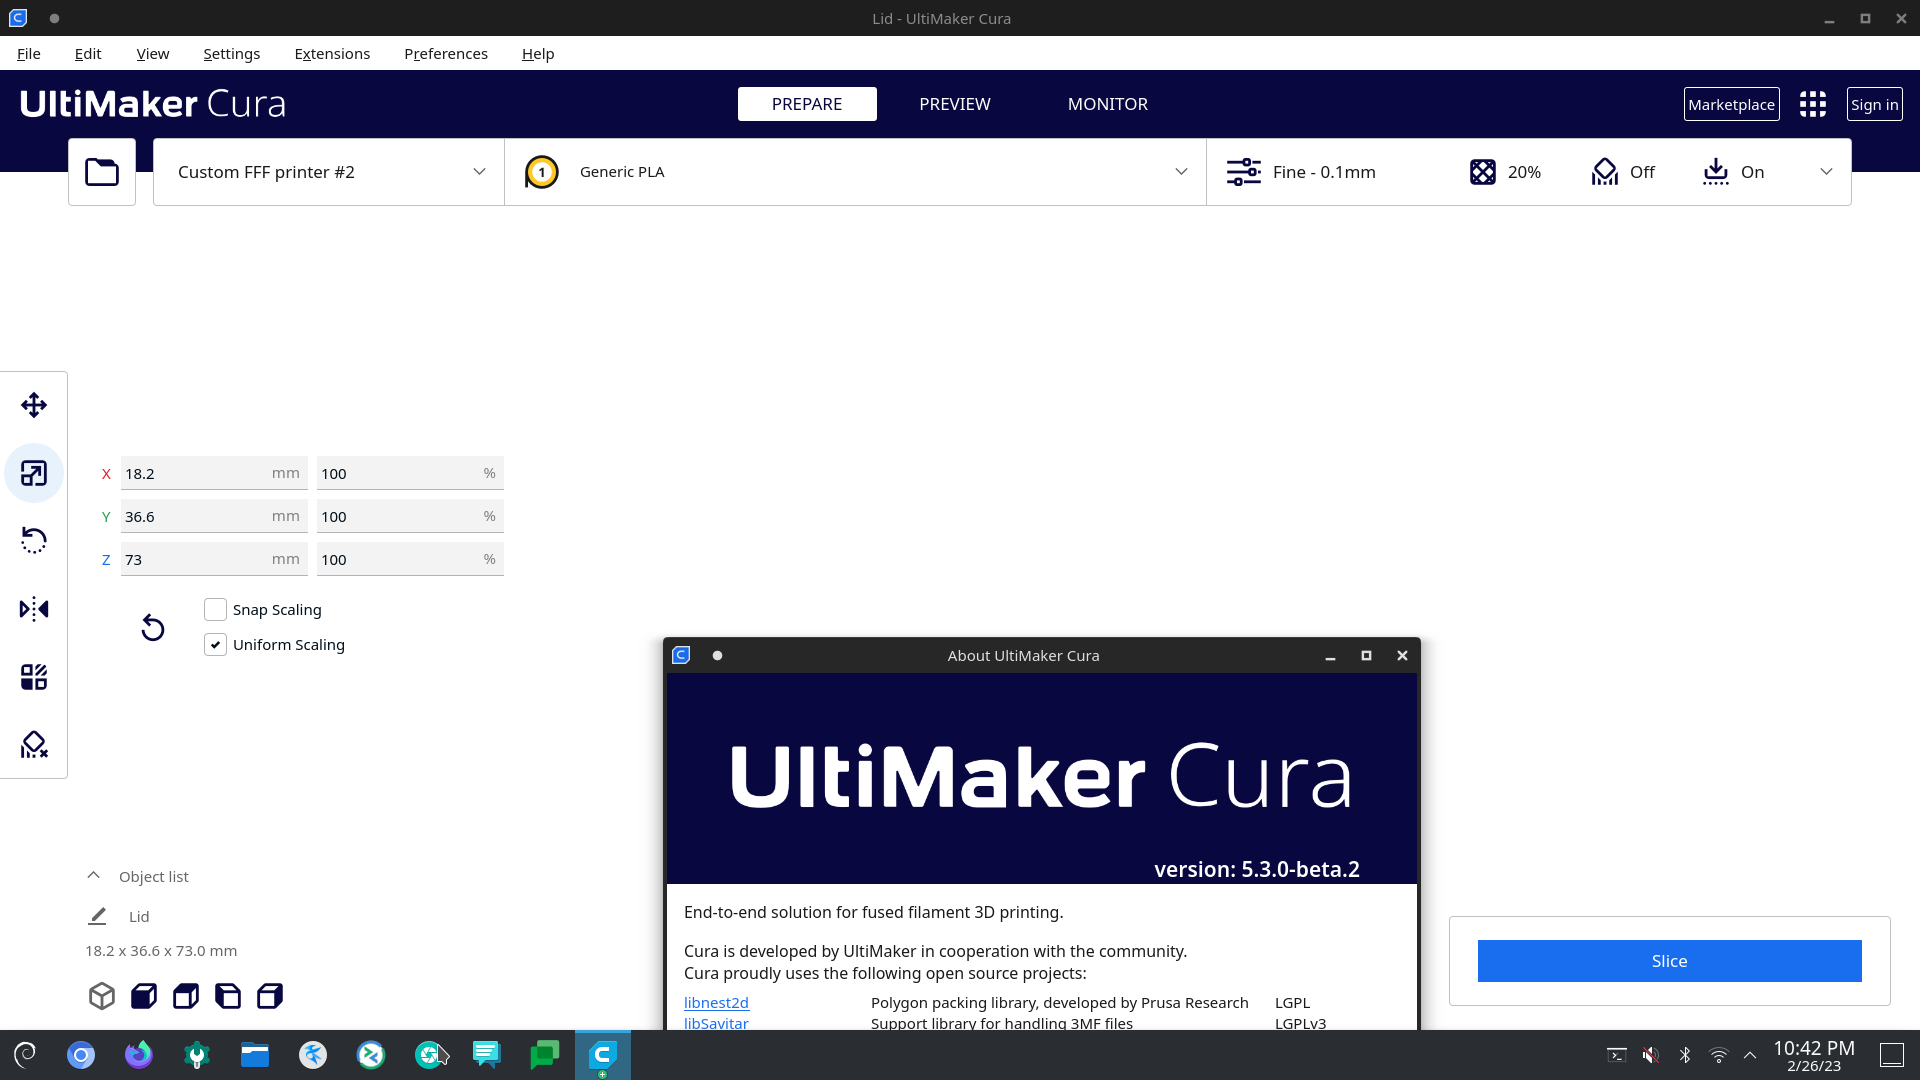Switch camera to front view cube icon

pyautogui.click(x=143, y=996)
